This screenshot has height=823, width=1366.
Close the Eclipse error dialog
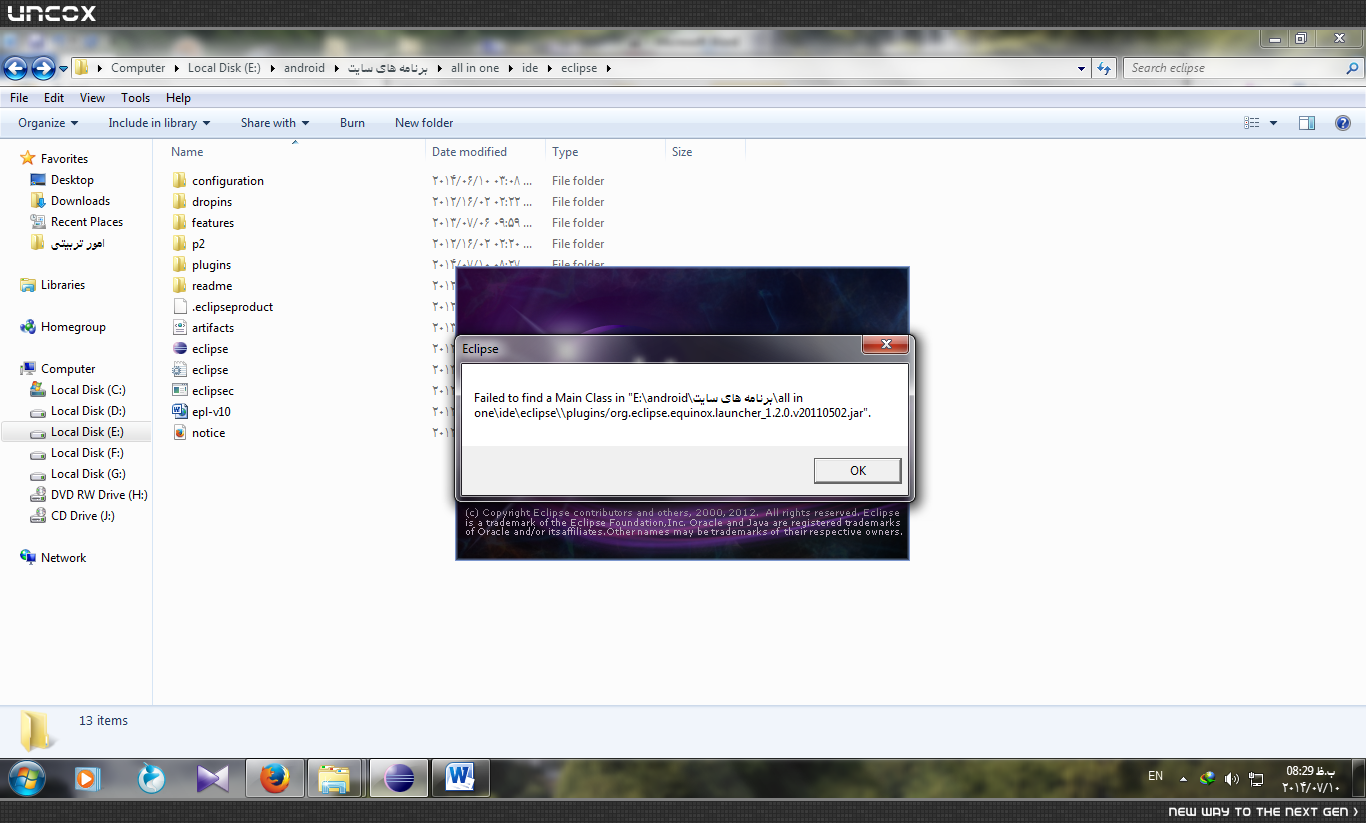tap(886, 346)
